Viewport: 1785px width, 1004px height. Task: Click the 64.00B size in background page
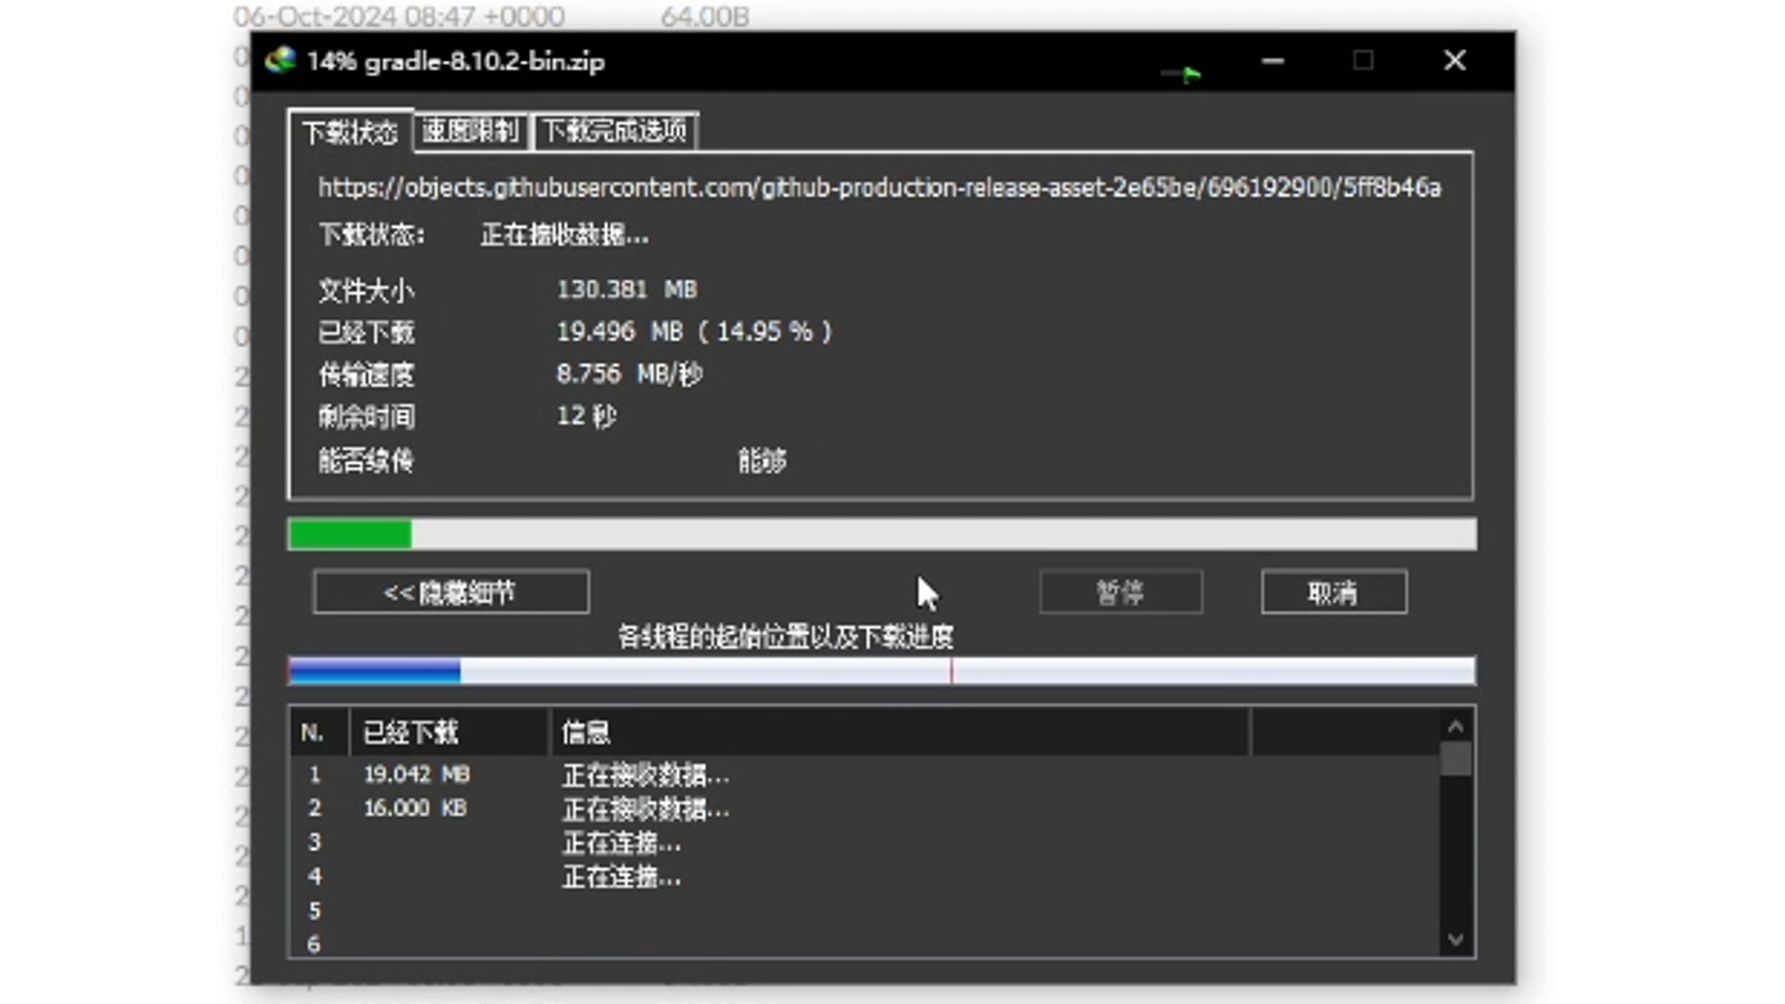[x=705, y=16]
